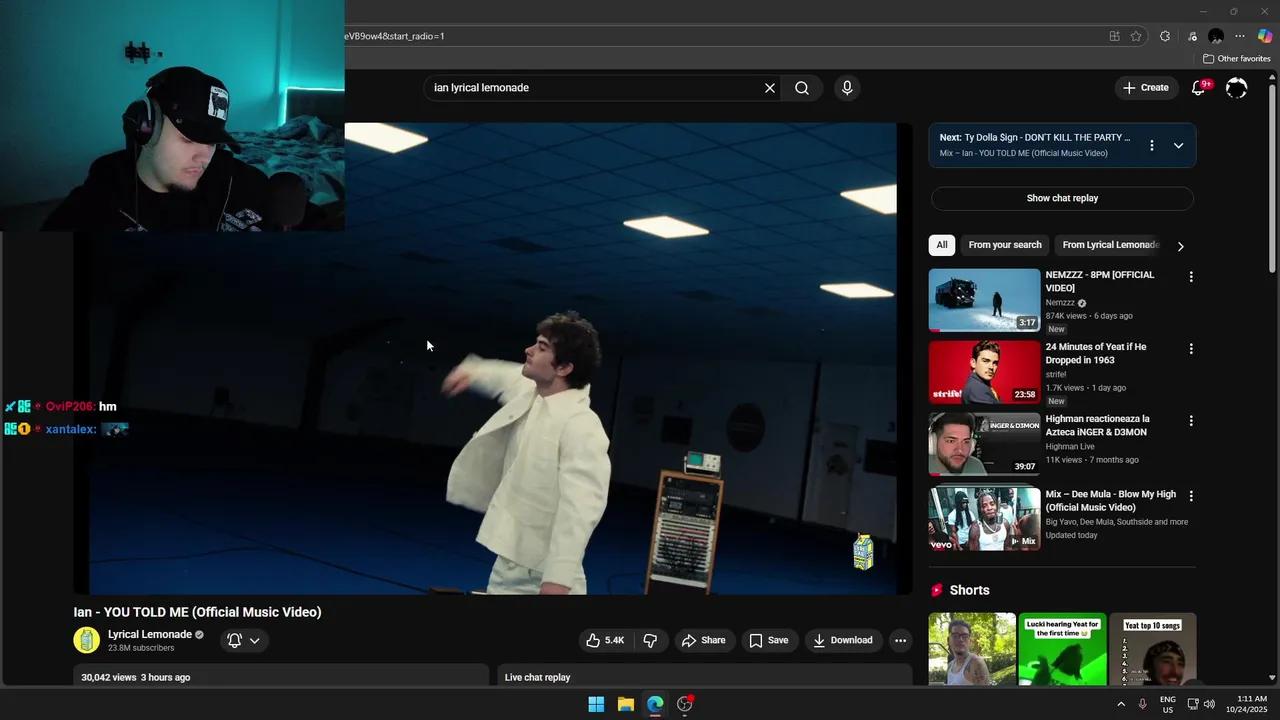Viewport: 1280px width, 720px height.
Task: Select the From your search chip
Action: click(x=1005, y=245)
